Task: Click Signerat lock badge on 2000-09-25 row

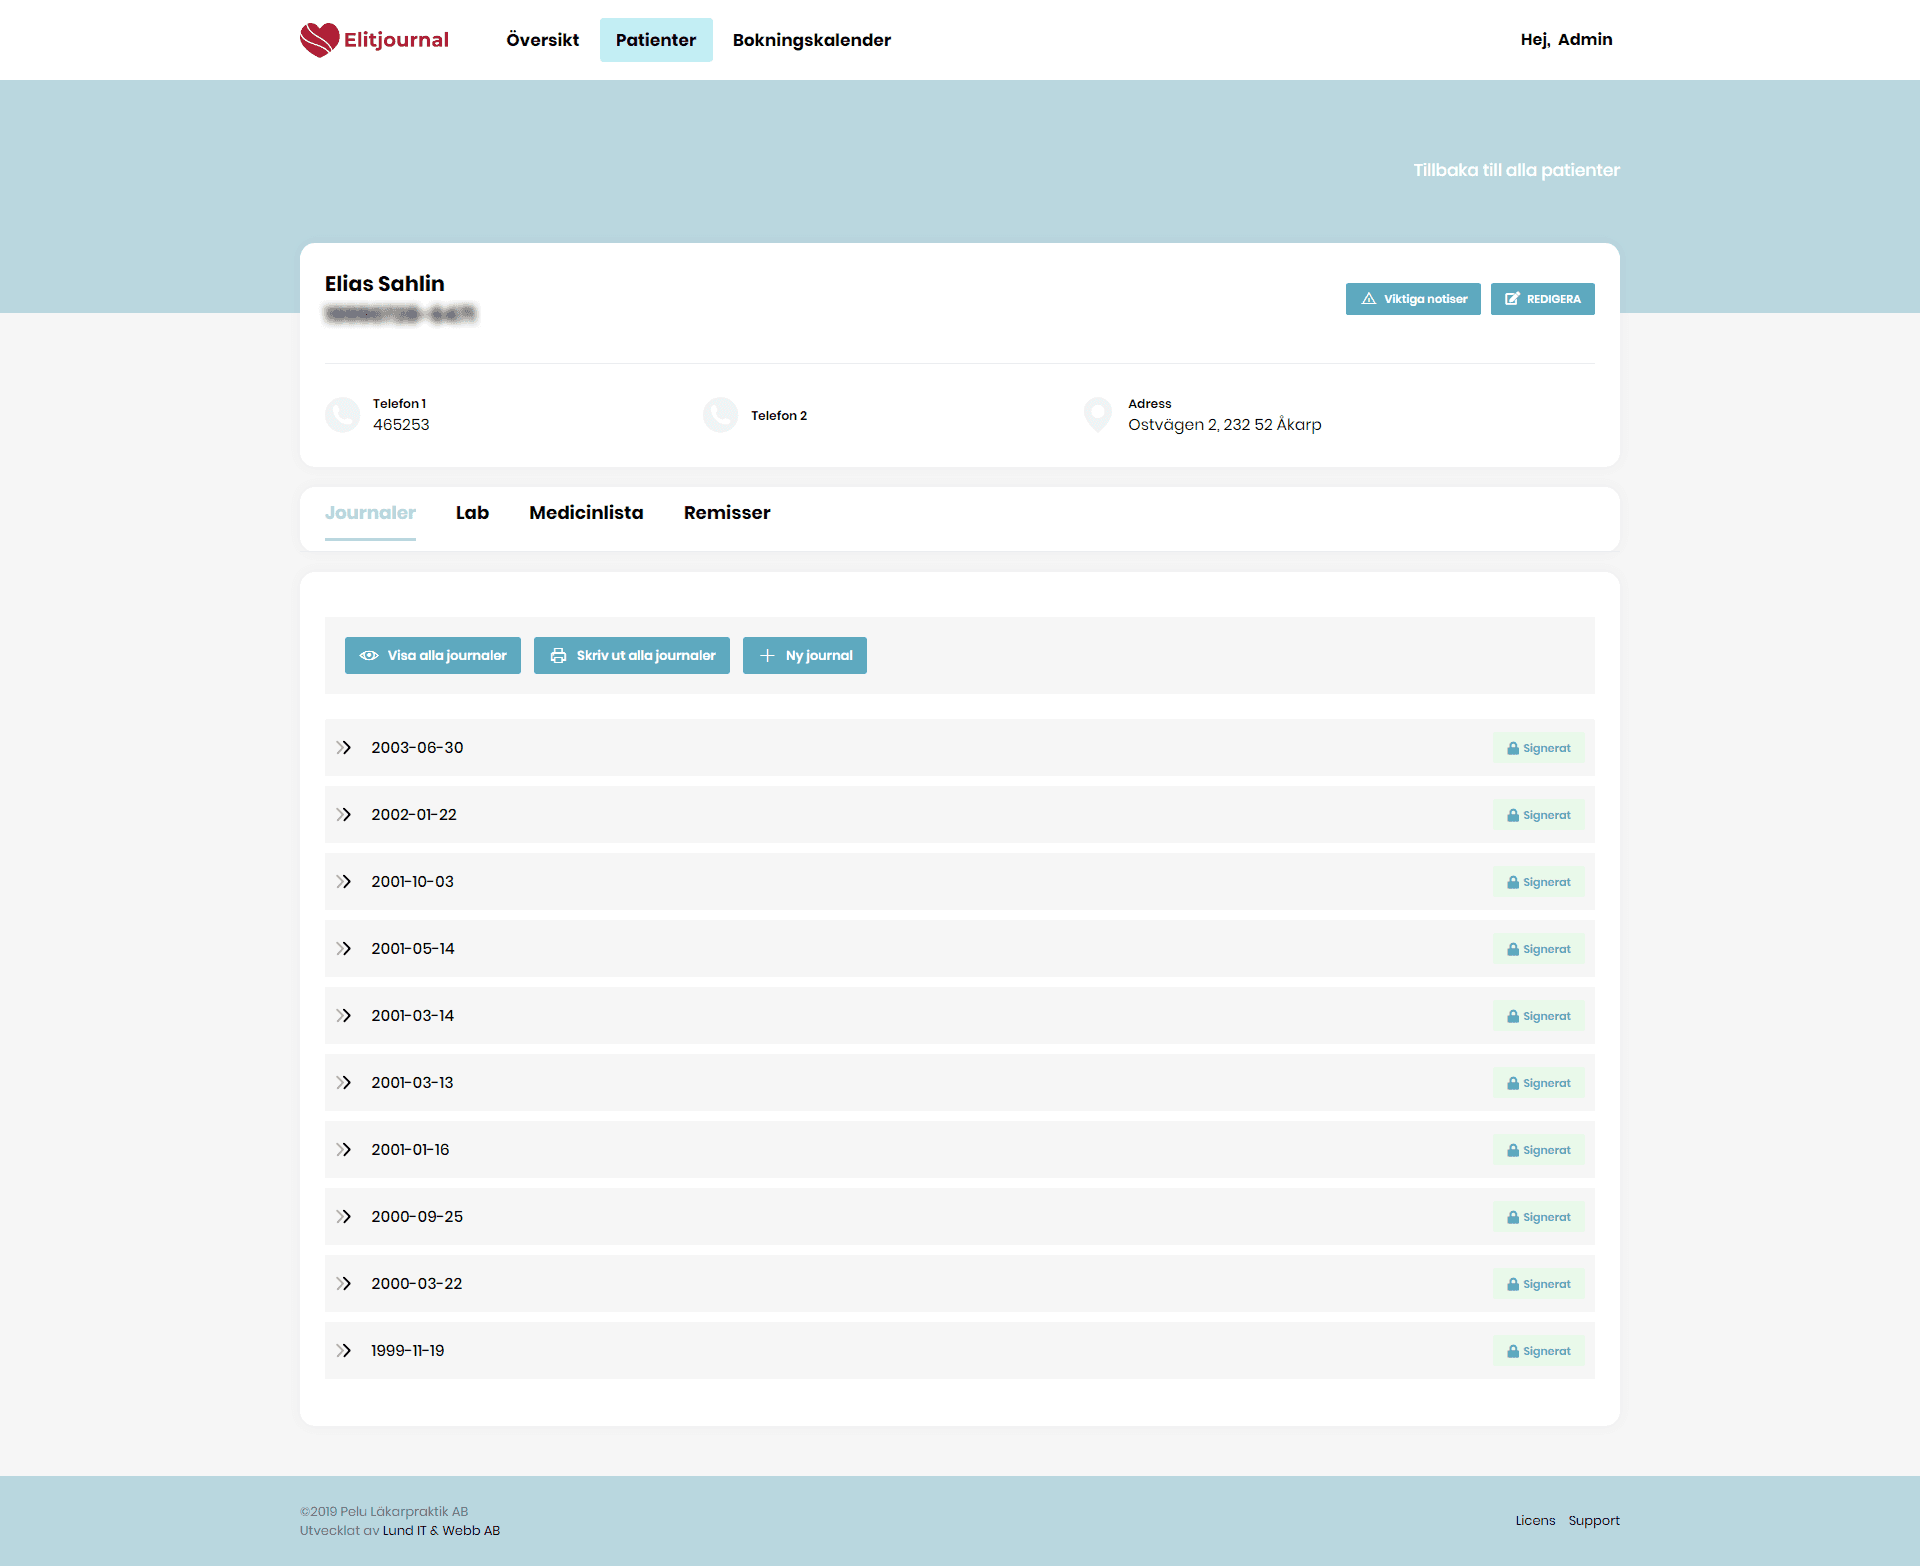Action: click(x=1539, y=1217)
